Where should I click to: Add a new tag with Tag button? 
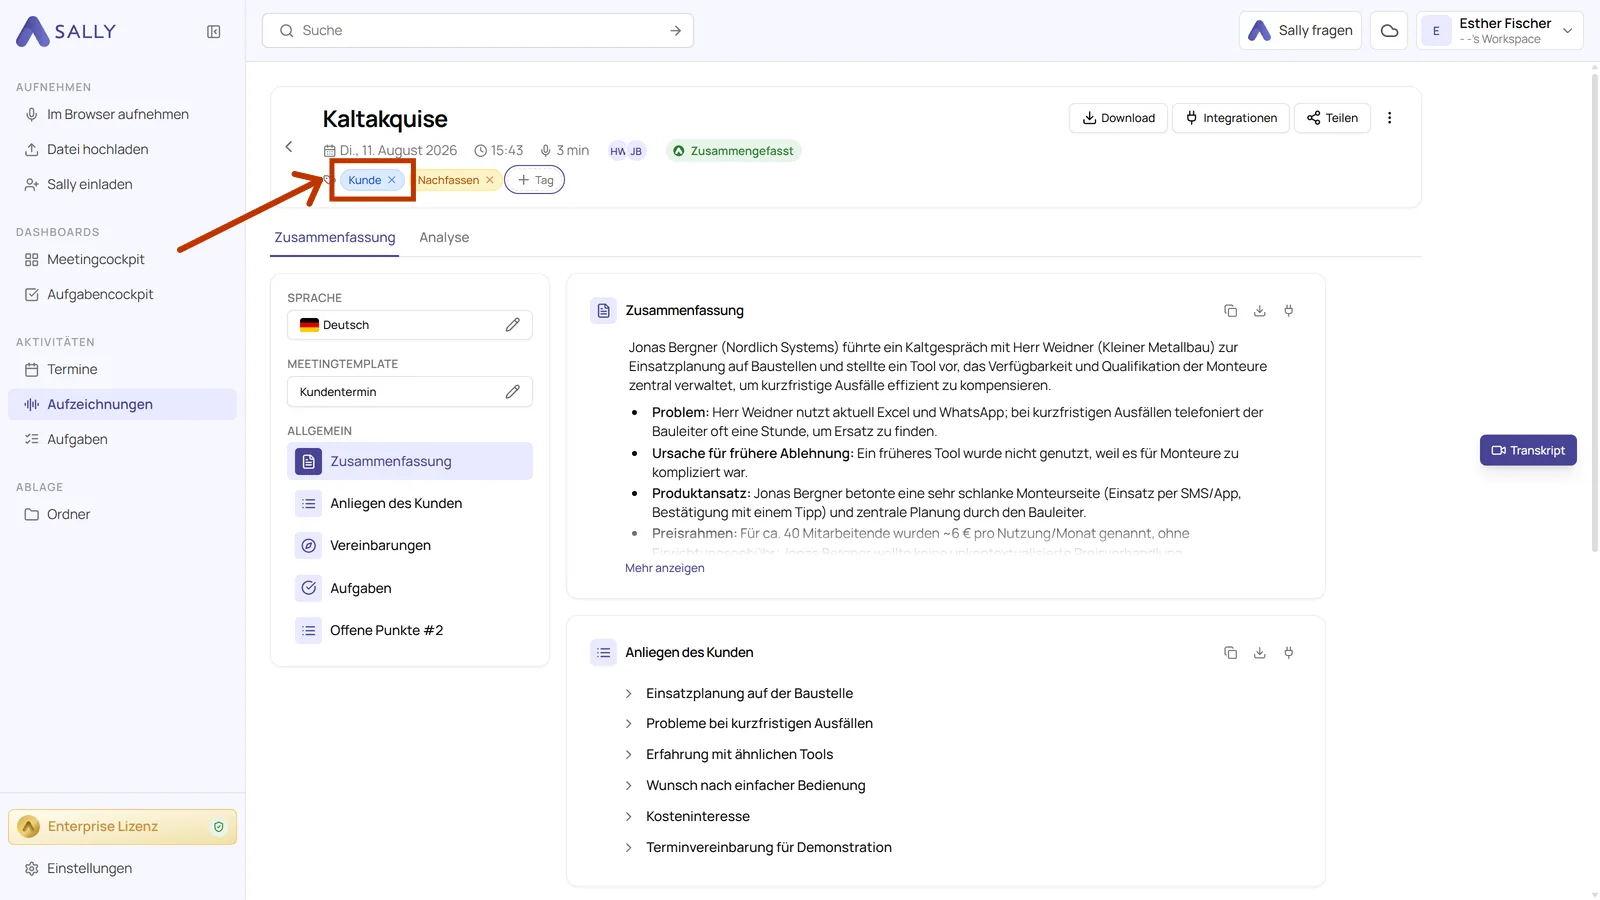[x=535, y=180]
